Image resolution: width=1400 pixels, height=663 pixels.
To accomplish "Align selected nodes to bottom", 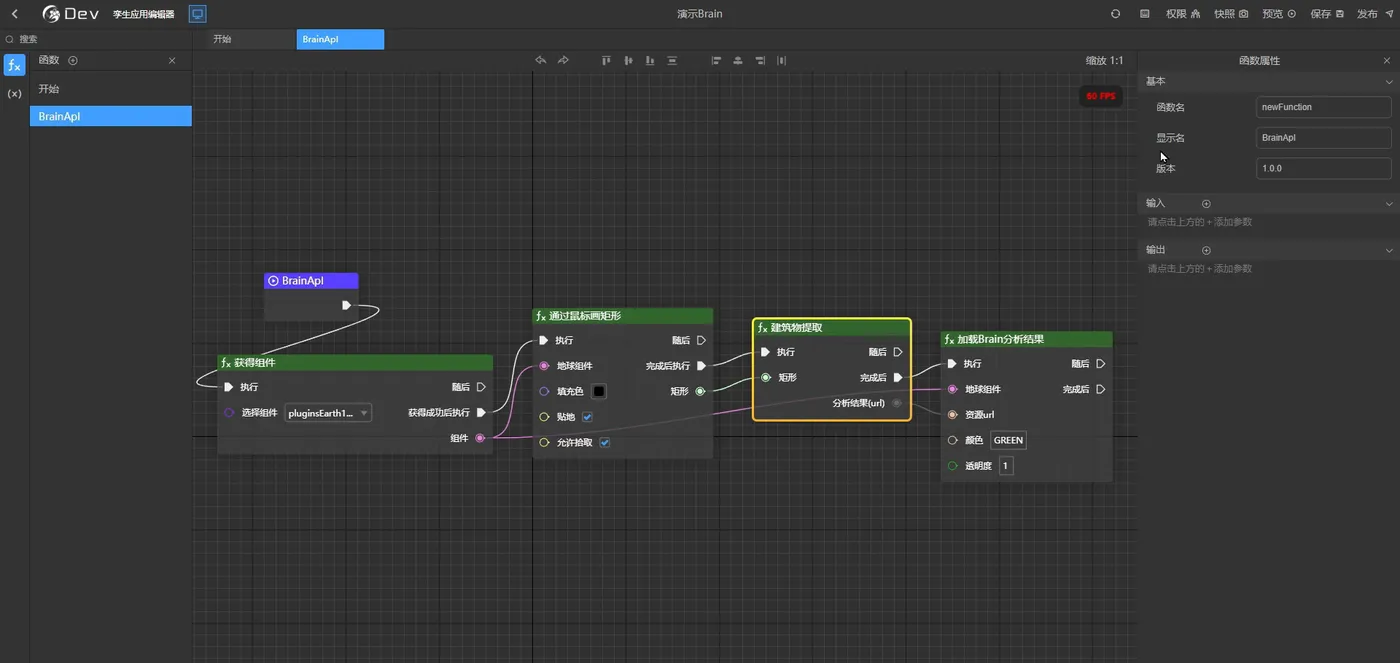I will coord(650,61).
